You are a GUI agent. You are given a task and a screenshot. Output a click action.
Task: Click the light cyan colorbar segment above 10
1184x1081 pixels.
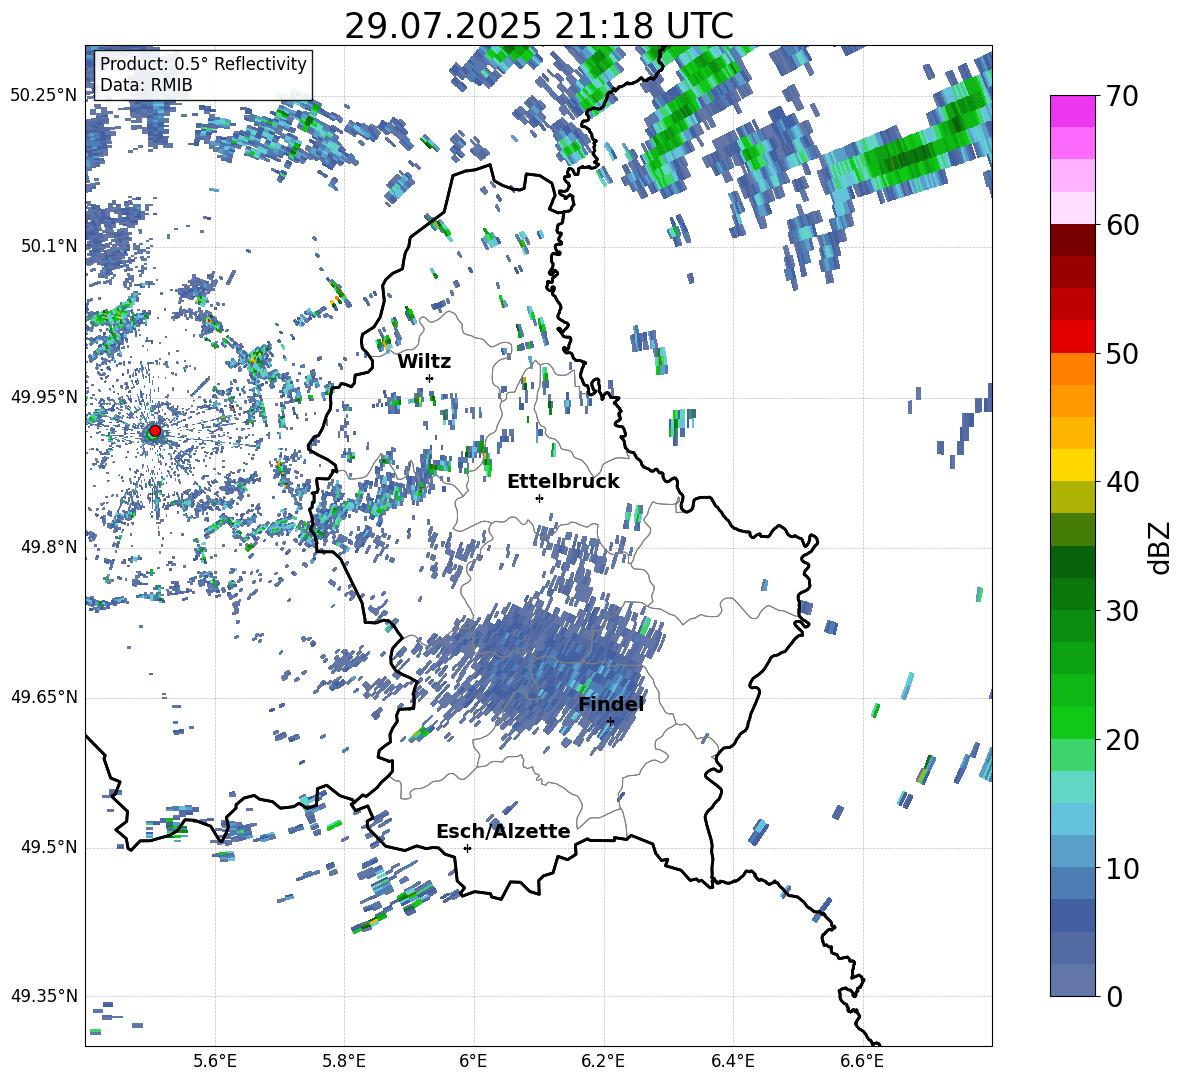pyautogui.click(x=1072, y=818)
